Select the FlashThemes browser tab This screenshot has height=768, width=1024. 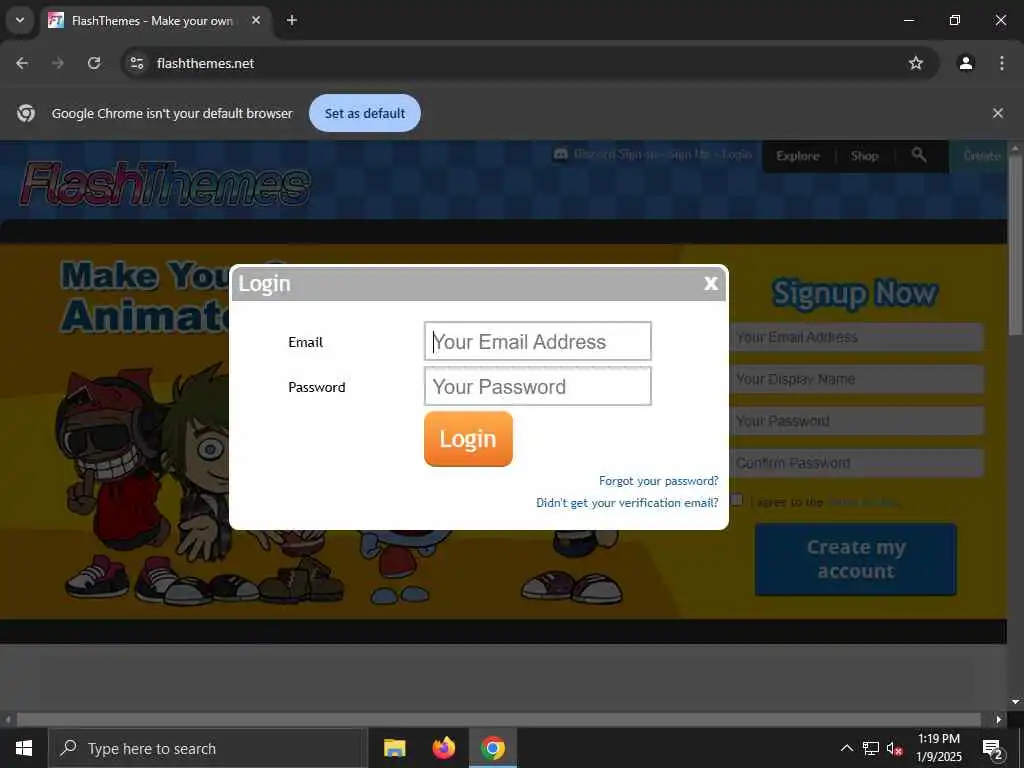pos(153,21)
